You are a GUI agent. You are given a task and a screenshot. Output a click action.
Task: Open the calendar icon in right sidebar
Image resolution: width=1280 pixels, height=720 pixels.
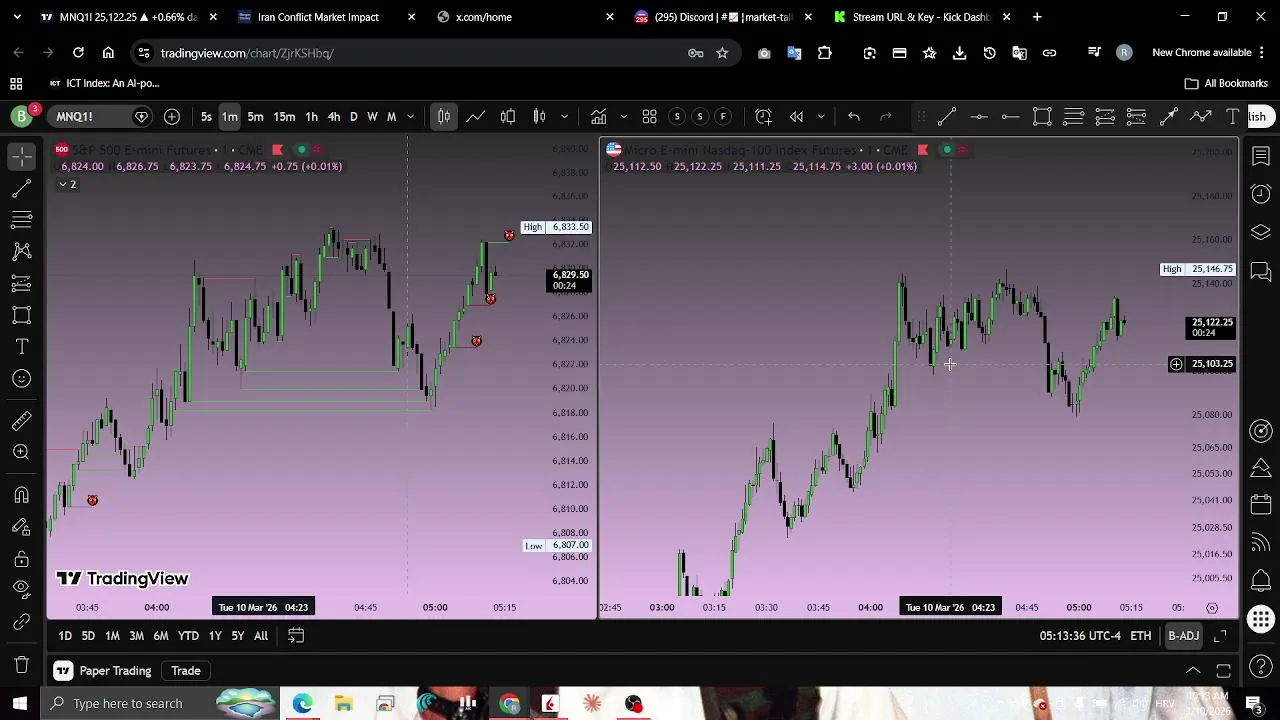(1261, 504)
